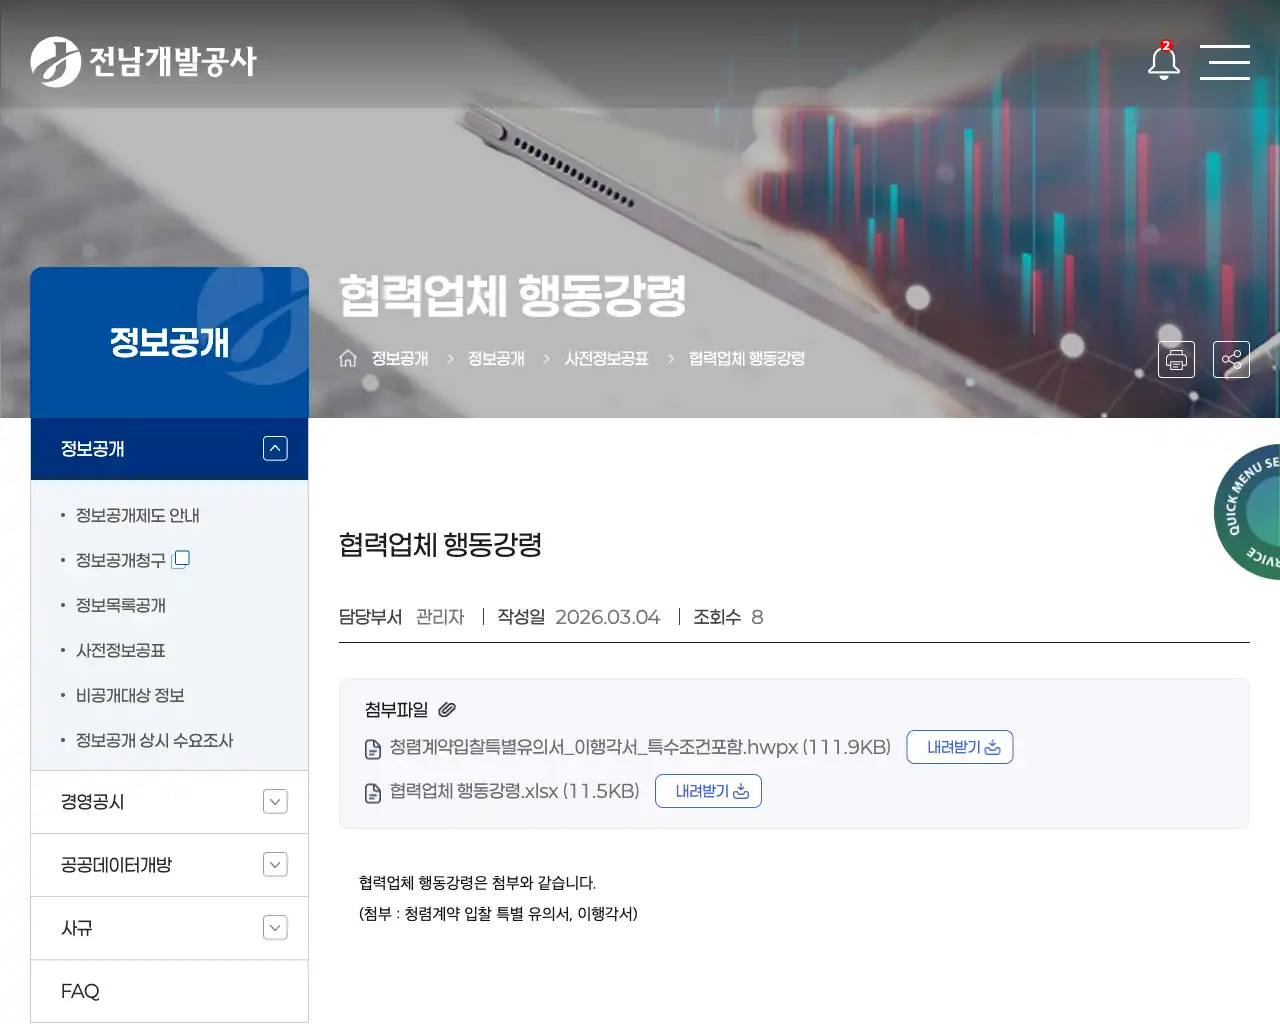Image resolution: width=1280 pixels, height=1024 pixels.
Task: Print the page with printer icon
Action: click(x=1176, y=359)
